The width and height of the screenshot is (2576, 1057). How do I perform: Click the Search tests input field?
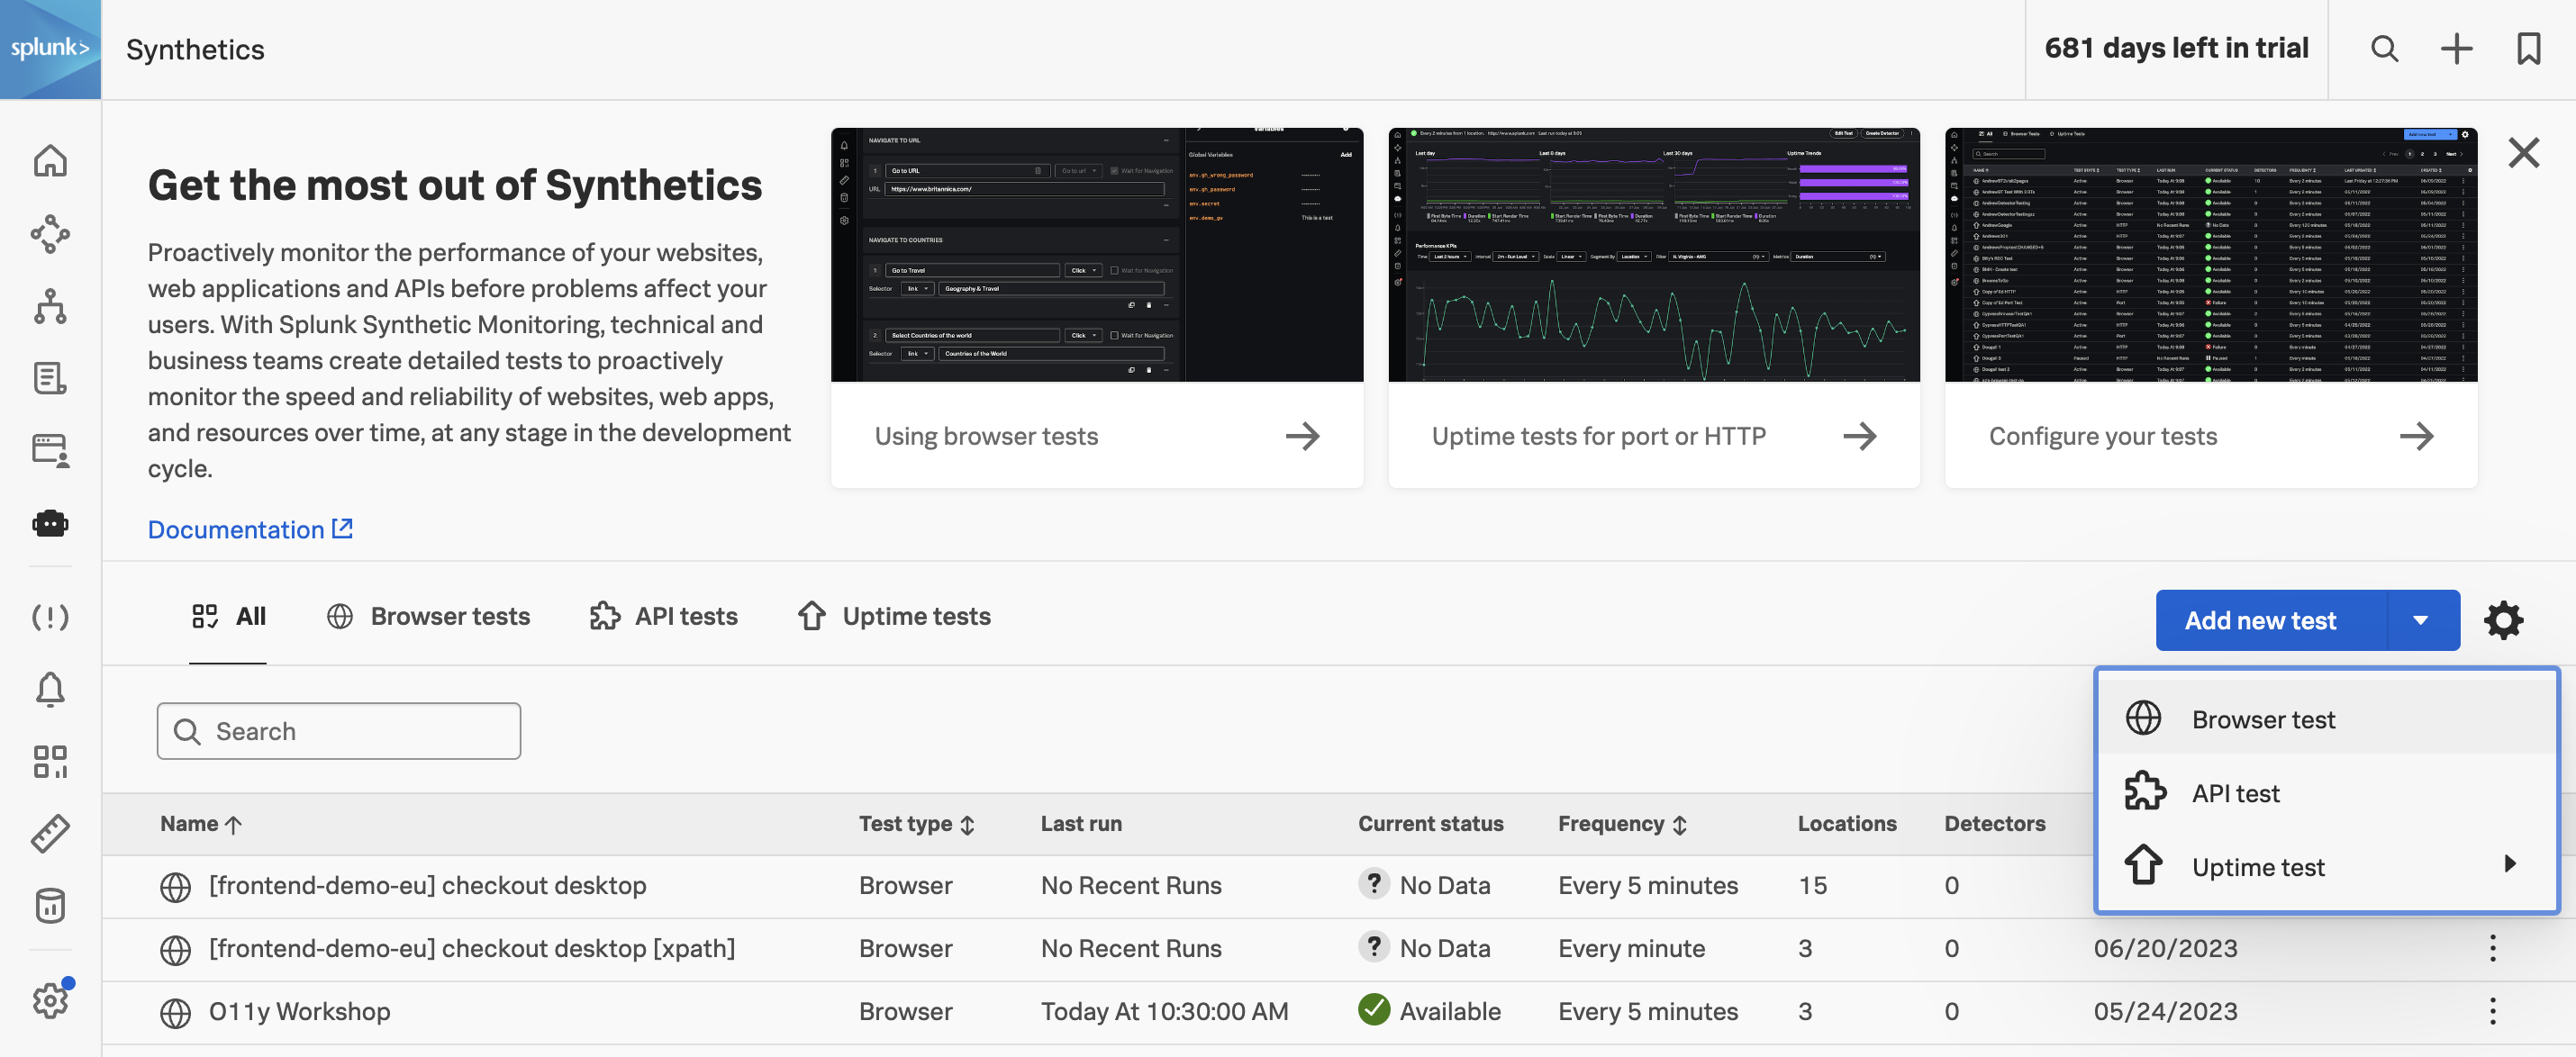point(340,731)
